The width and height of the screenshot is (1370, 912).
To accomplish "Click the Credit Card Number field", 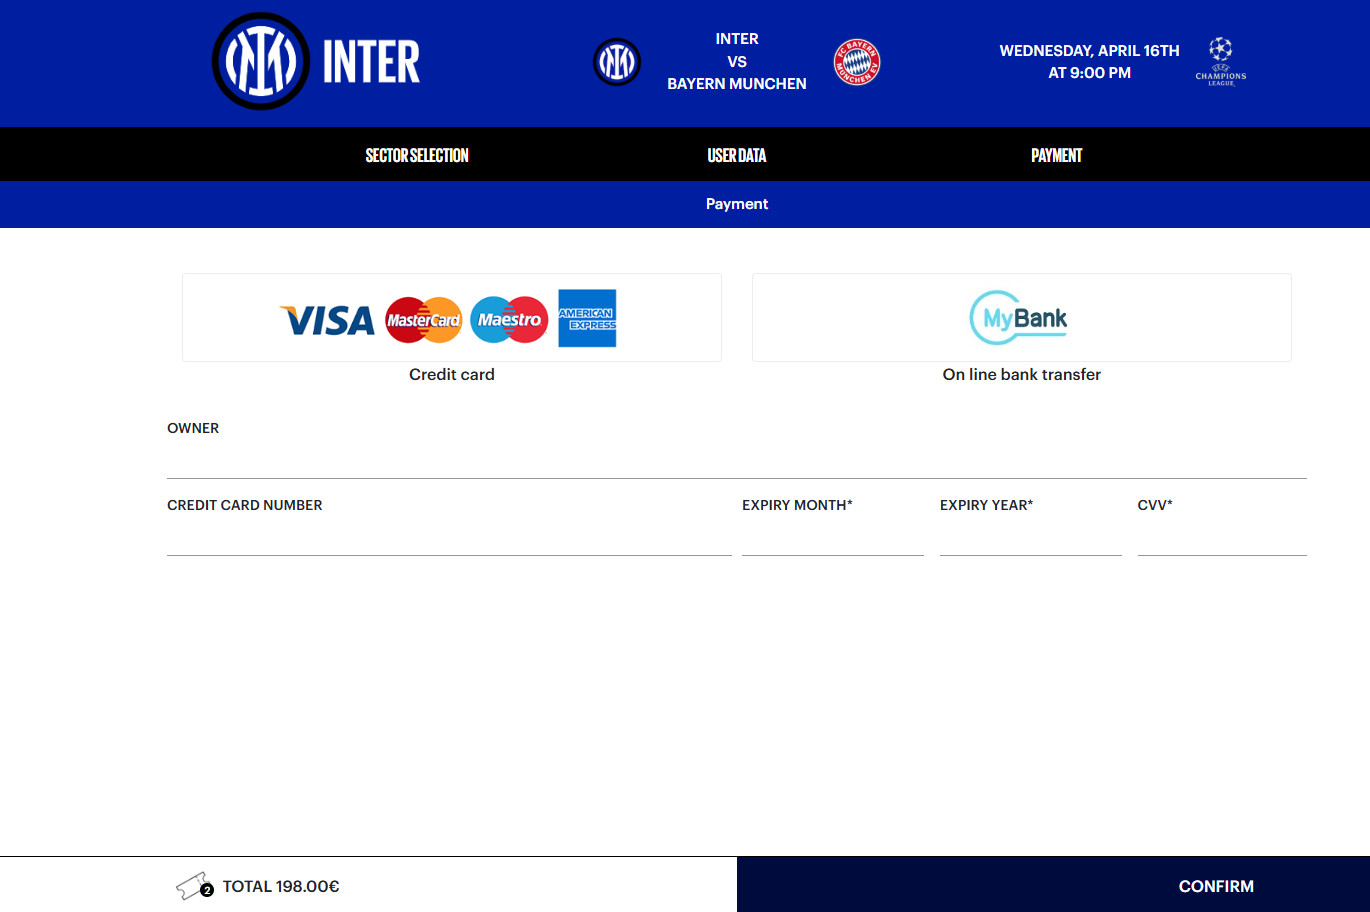I will [448, 537].
